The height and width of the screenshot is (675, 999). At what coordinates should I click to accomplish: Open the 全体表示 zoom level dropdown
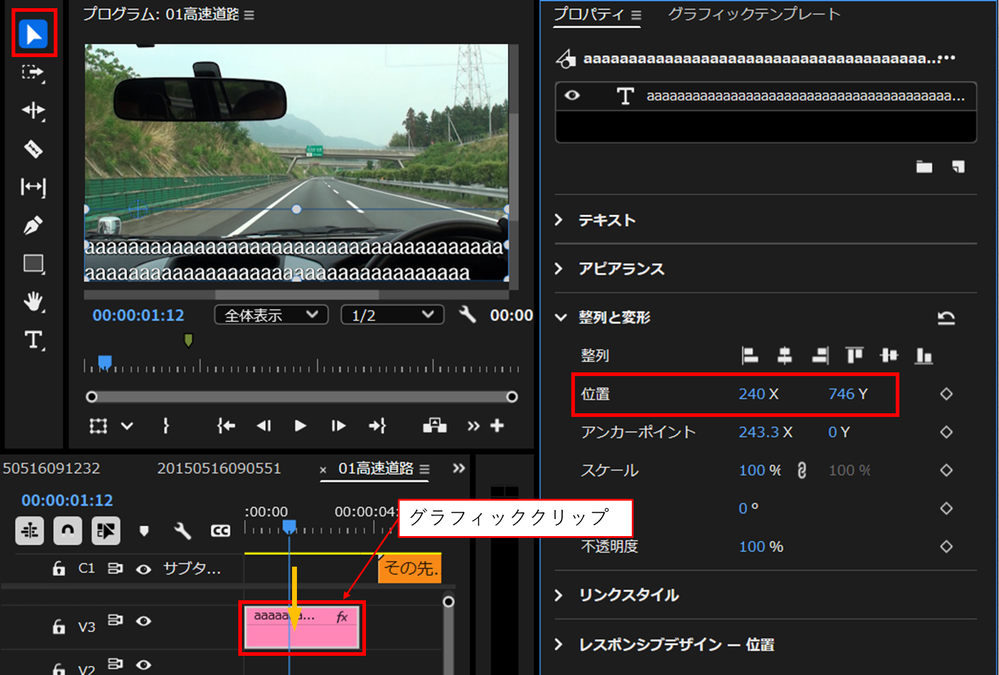click(x=268, y=313)
